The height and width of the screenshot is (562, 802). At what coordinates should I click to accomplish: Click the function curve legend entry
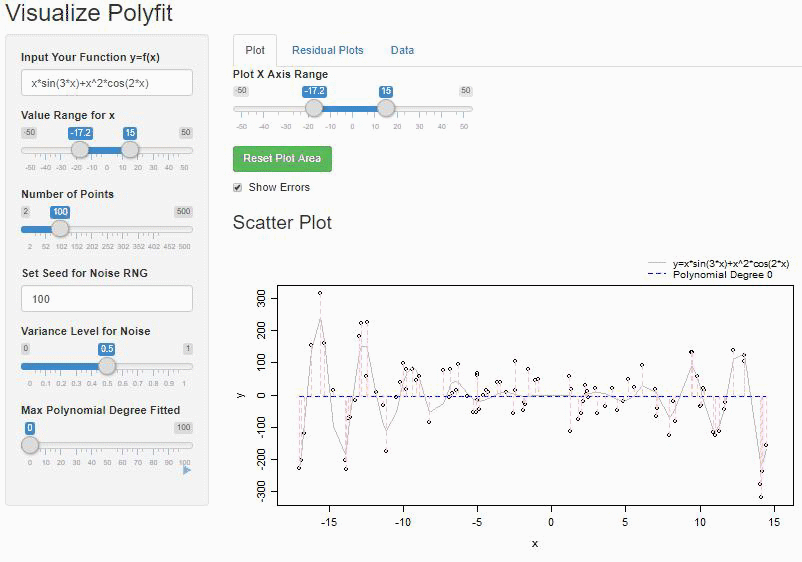point(719,263)
